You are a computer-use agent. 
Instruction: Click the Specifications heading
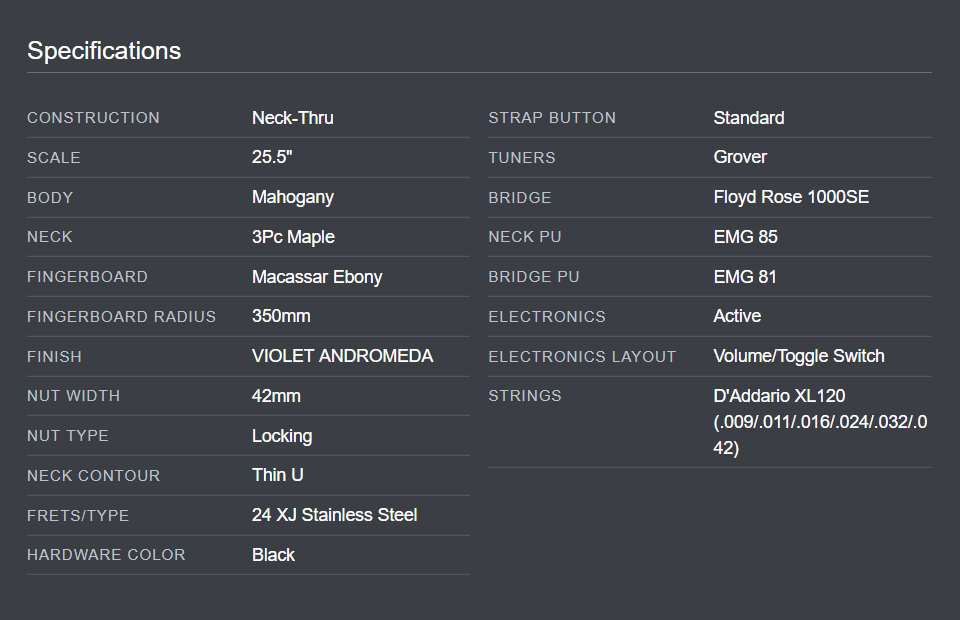104,51
